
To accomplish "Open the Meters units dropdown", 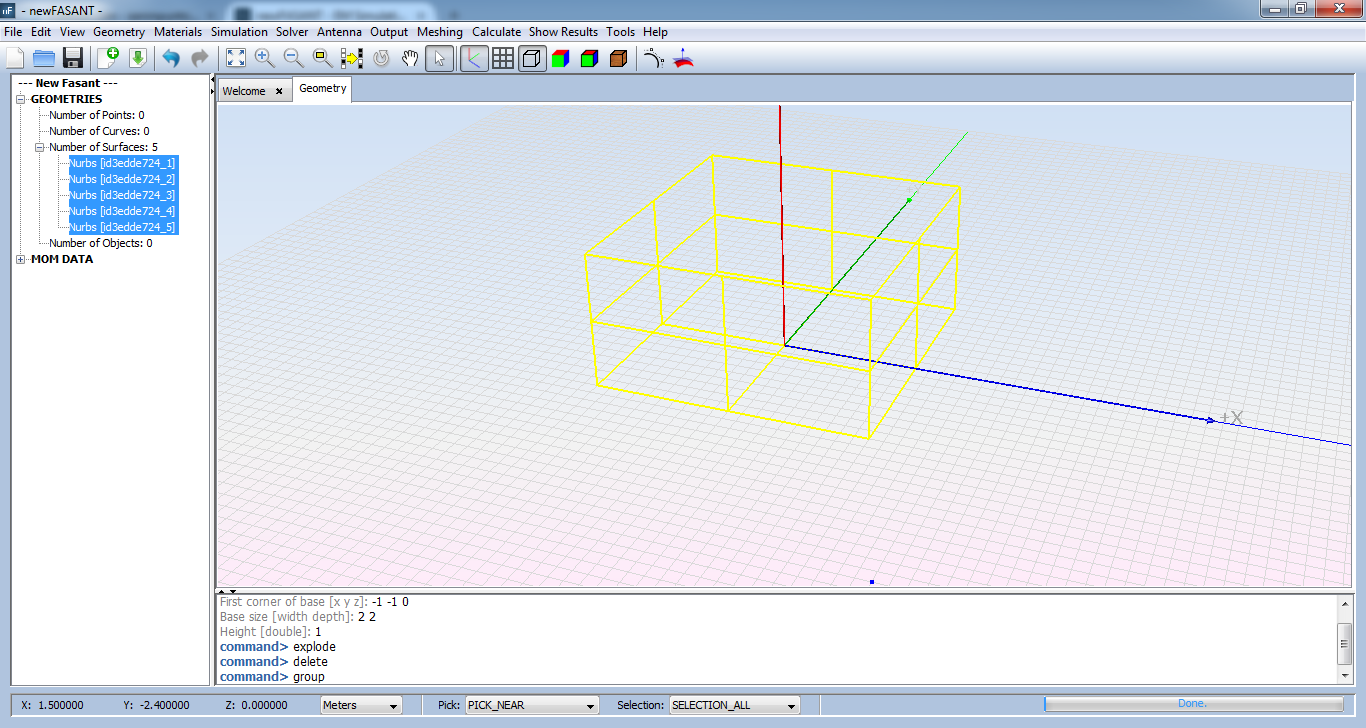I will click(x=360, y=705).
